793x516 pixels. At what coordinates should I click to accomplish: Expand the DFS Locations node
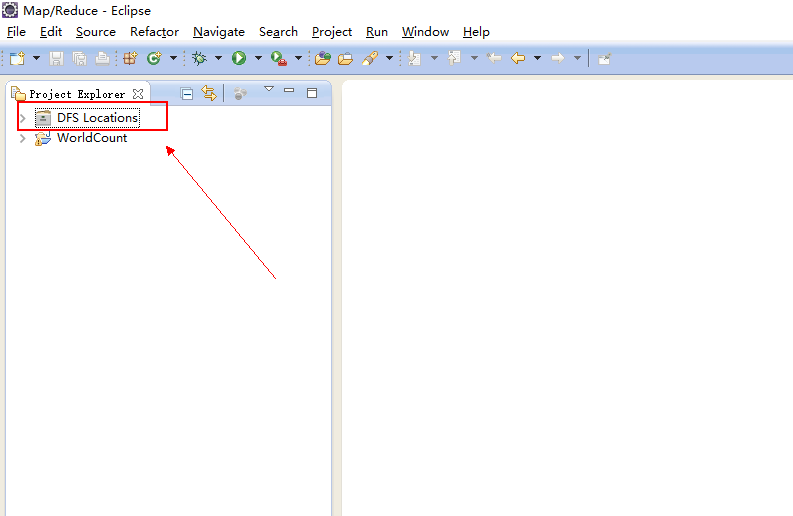[x=22, y=118]
